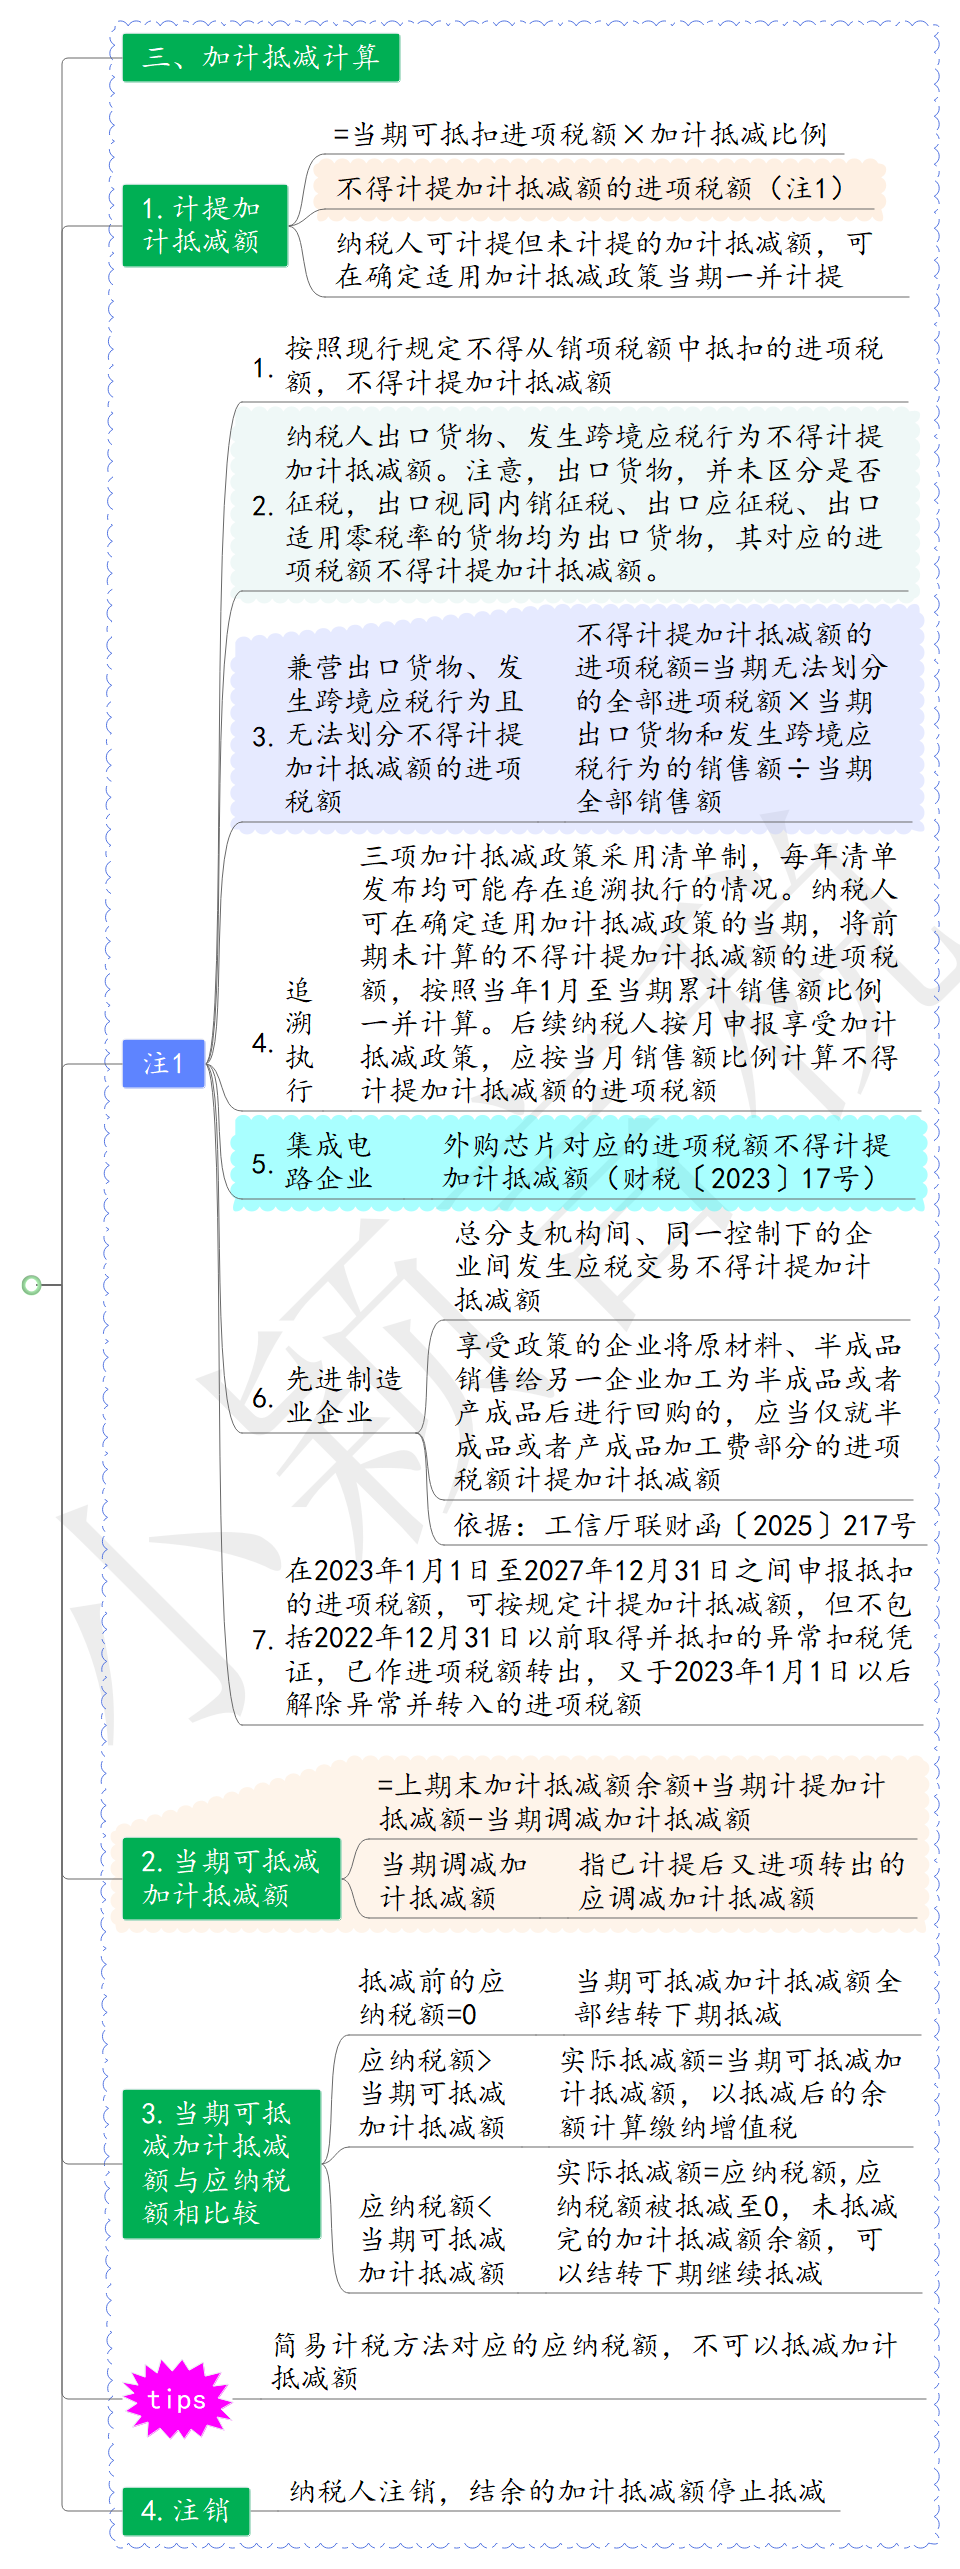Click 不得计提加计抵减额的进项税额（注1）text
This screenshot has height=2569, width=960.
591,188
